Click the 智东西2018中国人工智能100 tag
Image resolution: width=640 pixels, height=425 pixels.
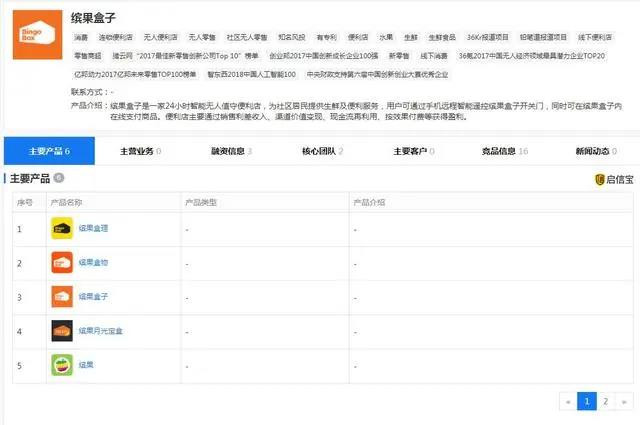pyautogui.click(x=251, y=74)
